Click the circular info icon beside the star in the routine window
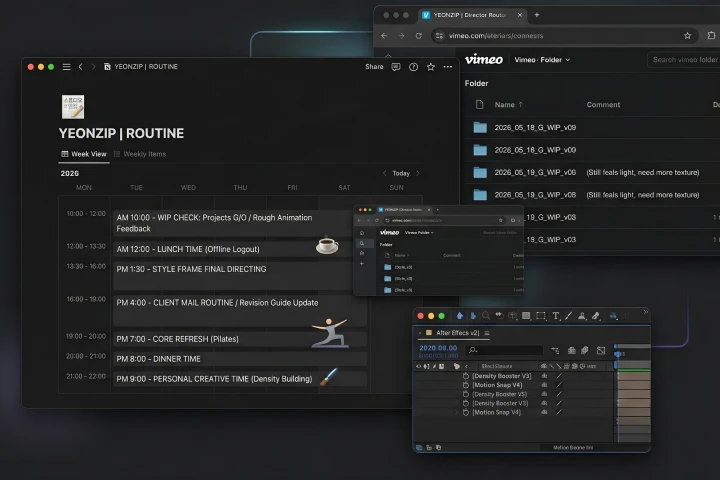 click(413, 67)
